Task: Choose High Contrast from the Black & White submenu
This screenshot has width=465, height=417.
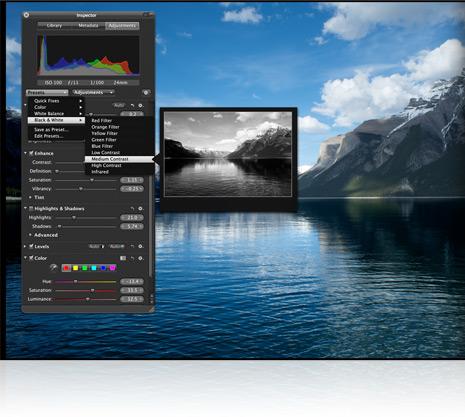Action: (106, 165)
